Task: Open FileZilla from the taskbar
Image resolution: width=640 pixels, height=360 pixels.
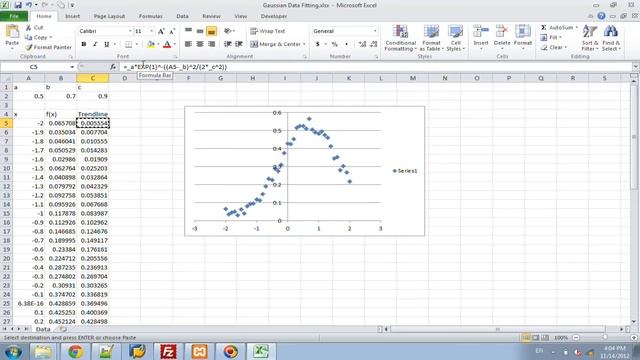Action: click(168, 351)
